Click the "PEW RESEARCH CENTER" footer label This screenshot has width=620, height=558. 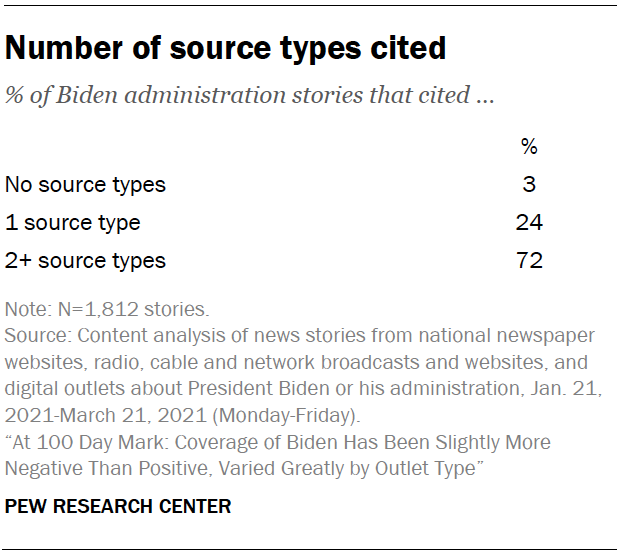coord(118,506)
